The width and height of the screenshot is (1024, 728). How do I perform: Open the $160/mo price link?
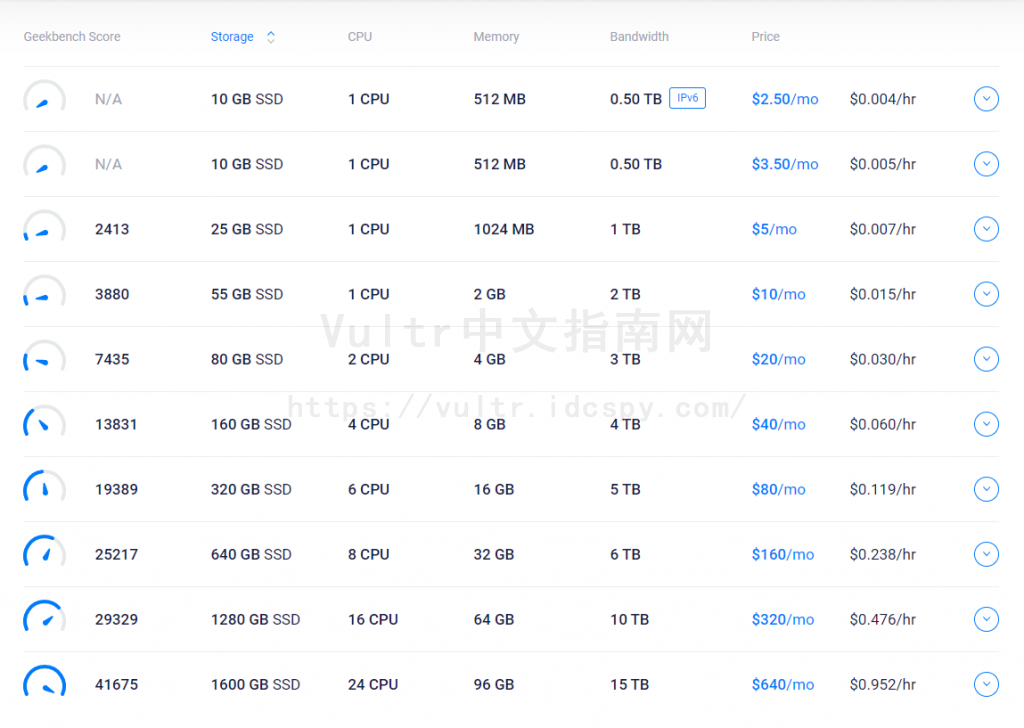click(783, 554)
